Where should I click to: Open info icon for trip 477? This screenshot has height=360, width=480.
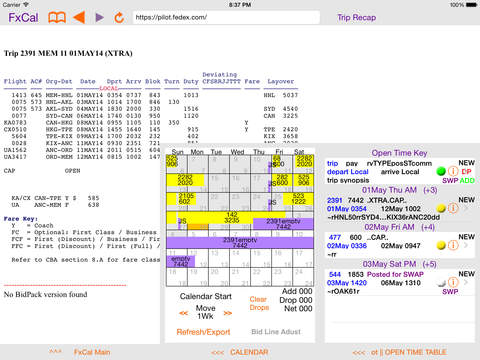click(453, 245)
